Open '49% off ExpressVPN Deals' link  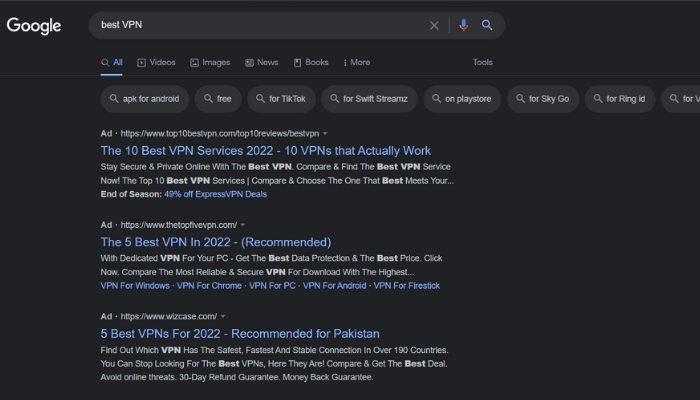215,194
